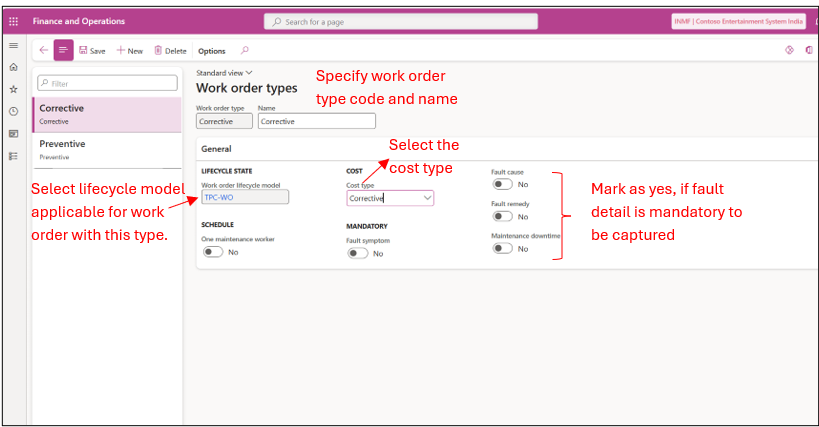Select Corrective in the list
This screenshot has height=427, width=819.
coord(107,114)
